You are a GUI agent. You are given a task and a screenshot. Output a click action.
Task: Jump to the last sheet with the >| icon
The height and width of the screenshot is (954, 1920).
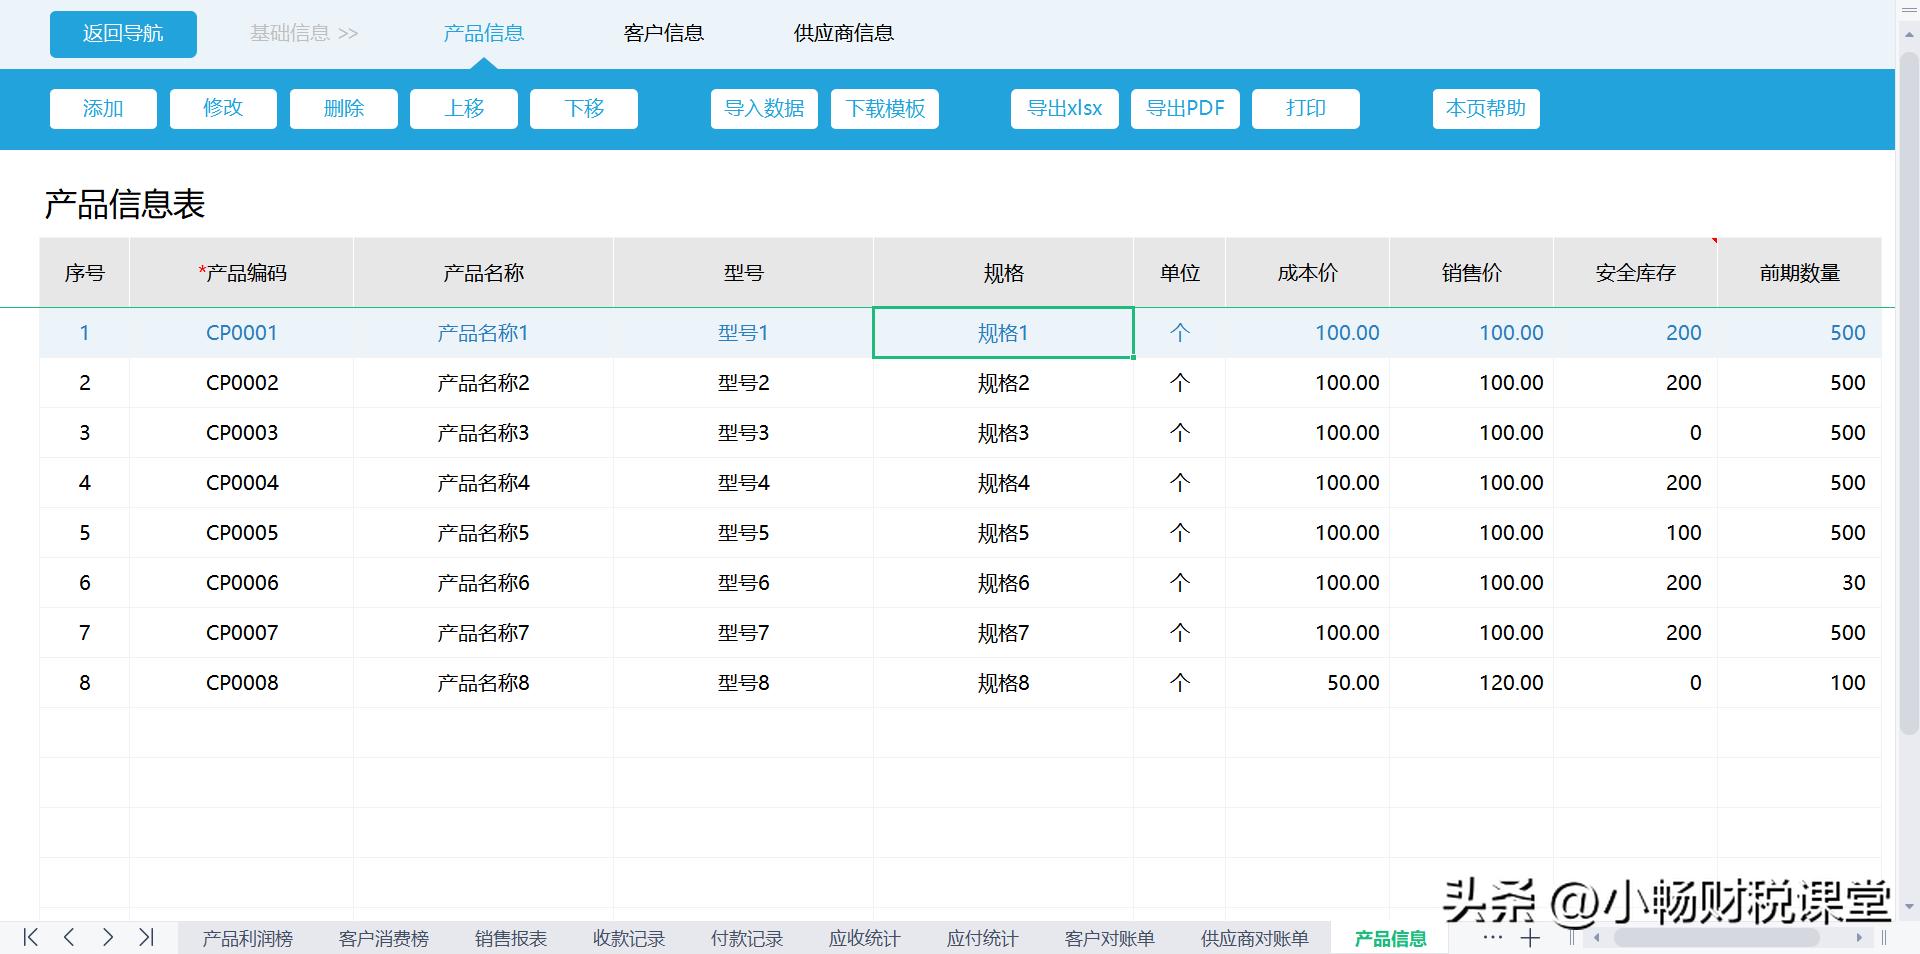click(x=147, y=938)
